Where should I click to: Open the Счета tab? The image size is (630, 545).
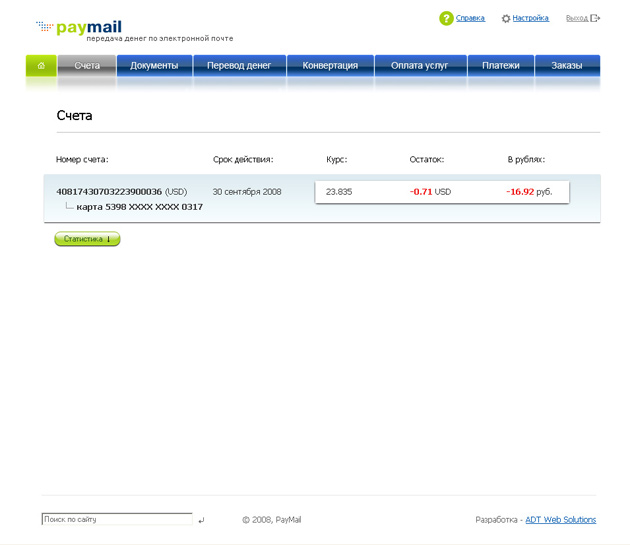point(87,66)
